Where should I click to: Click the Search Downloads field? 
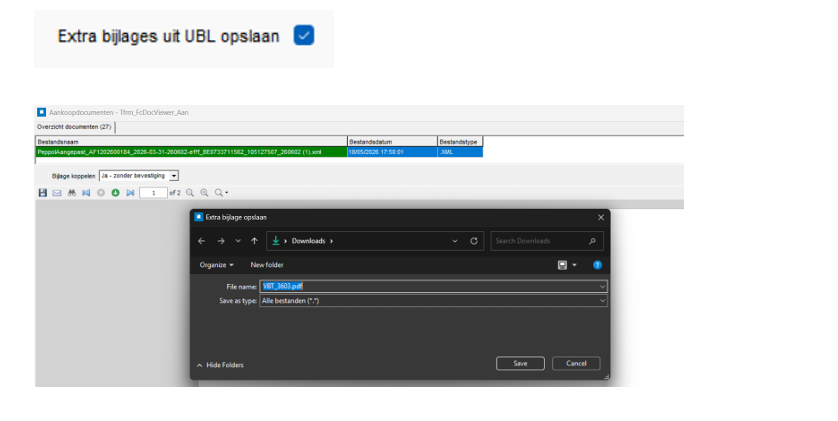tap(547, 241)
